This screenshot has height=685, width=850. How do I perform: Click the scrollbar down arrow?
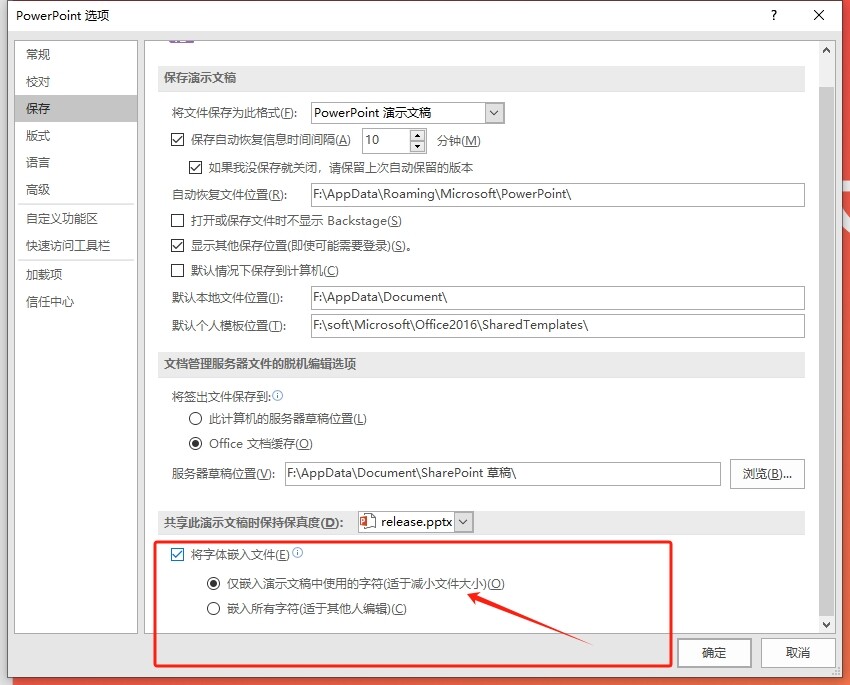click(826, 624)
